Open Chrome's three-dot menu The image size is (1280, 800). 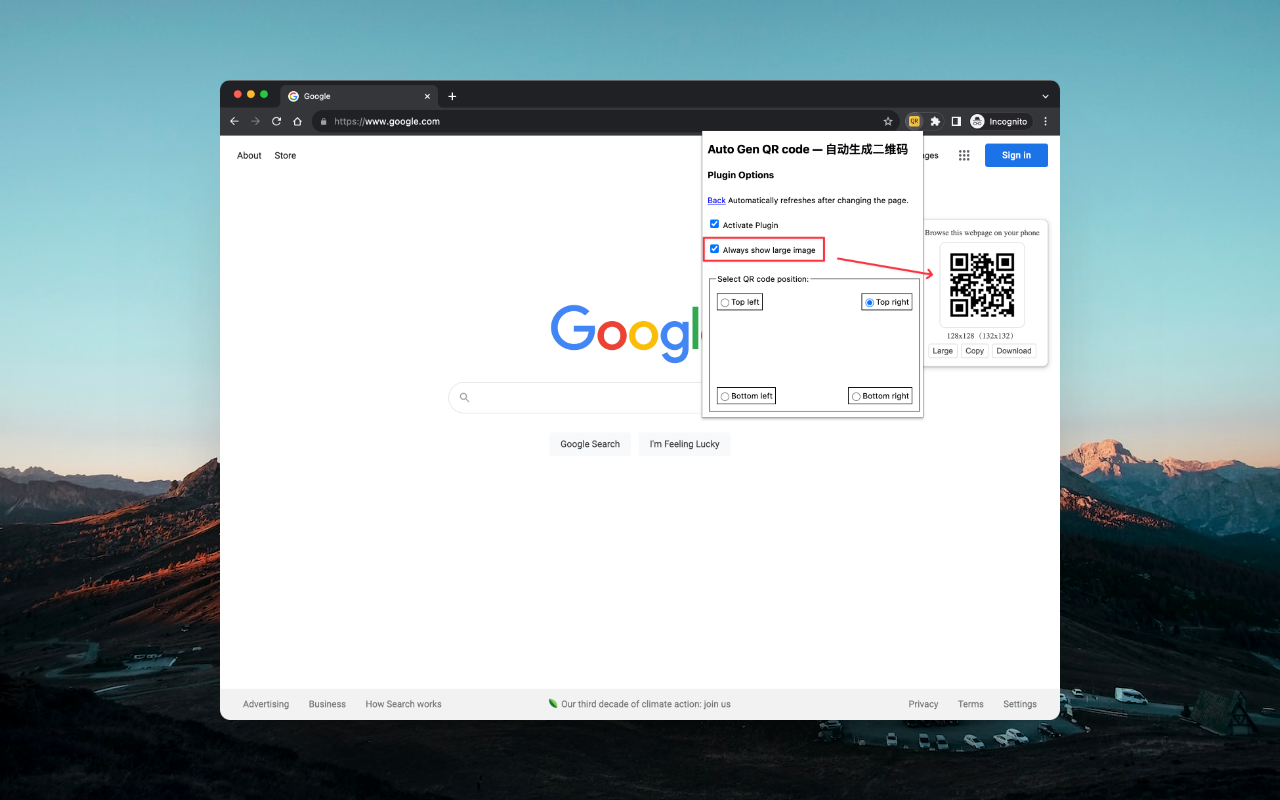[x=1046, y=121]
